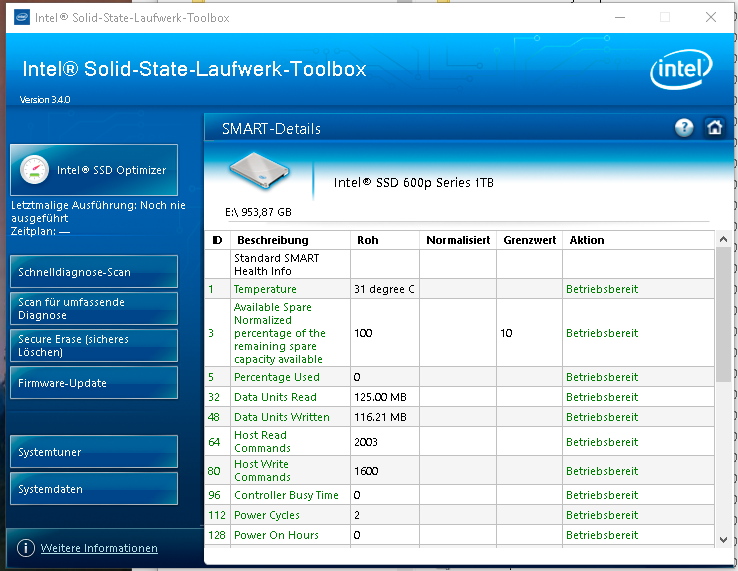Open the help question mark icon
Screen dimensions: 738x571
[684, 128]
